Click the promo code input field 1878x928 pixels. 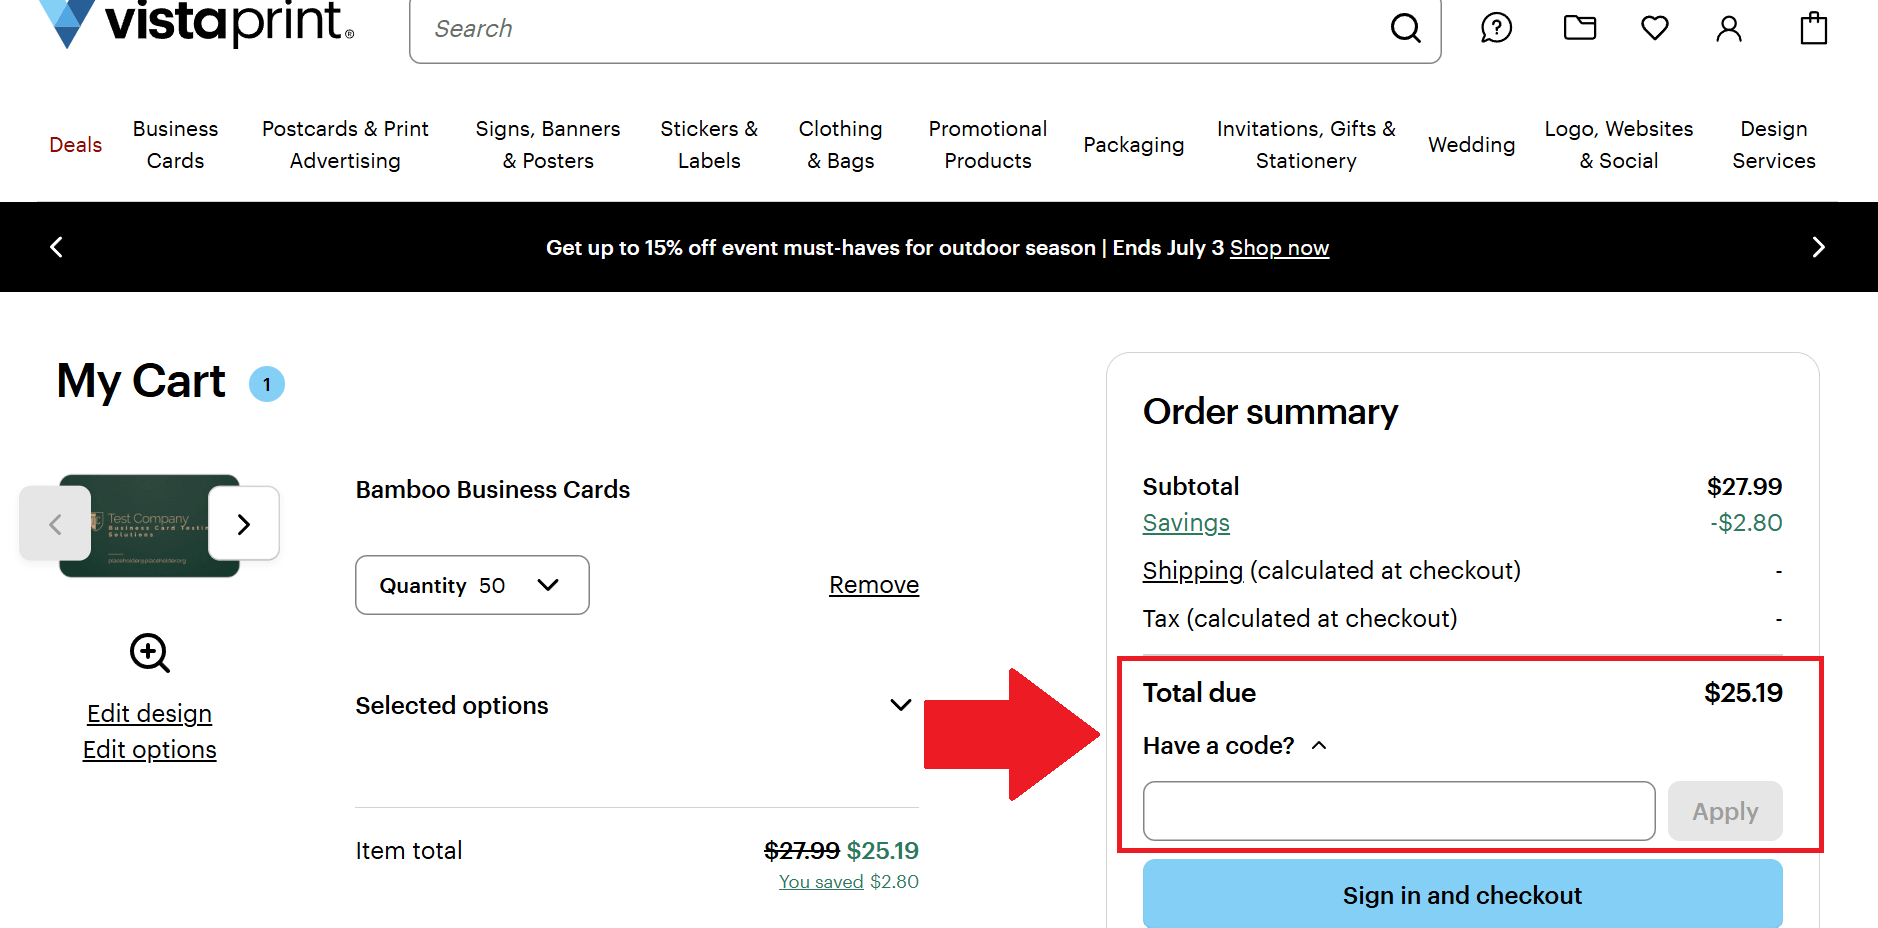pos(1398,811)
